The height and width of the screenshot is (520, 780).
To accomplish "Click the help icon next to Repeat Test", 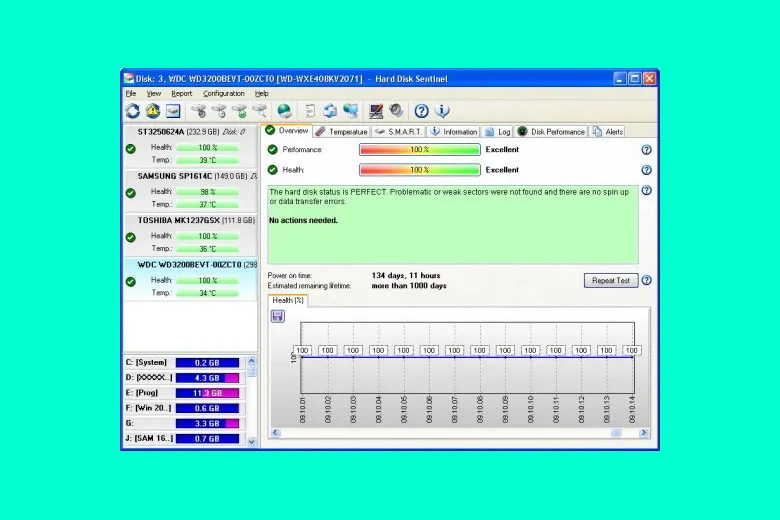I will (646, 281).
